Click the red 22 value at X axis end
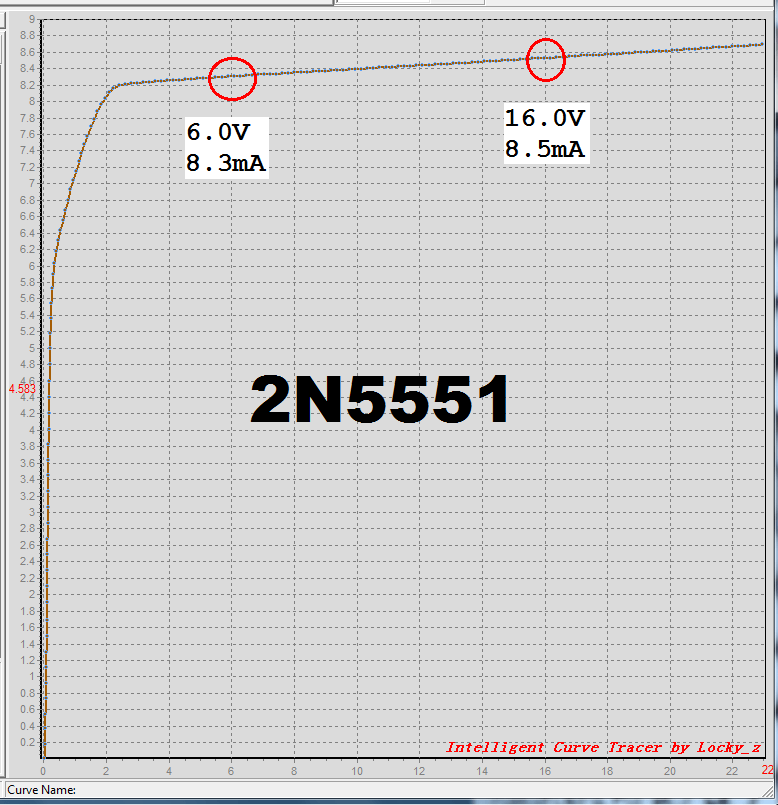The width and height of the screenshot is (778, 805). click(767, 770)
